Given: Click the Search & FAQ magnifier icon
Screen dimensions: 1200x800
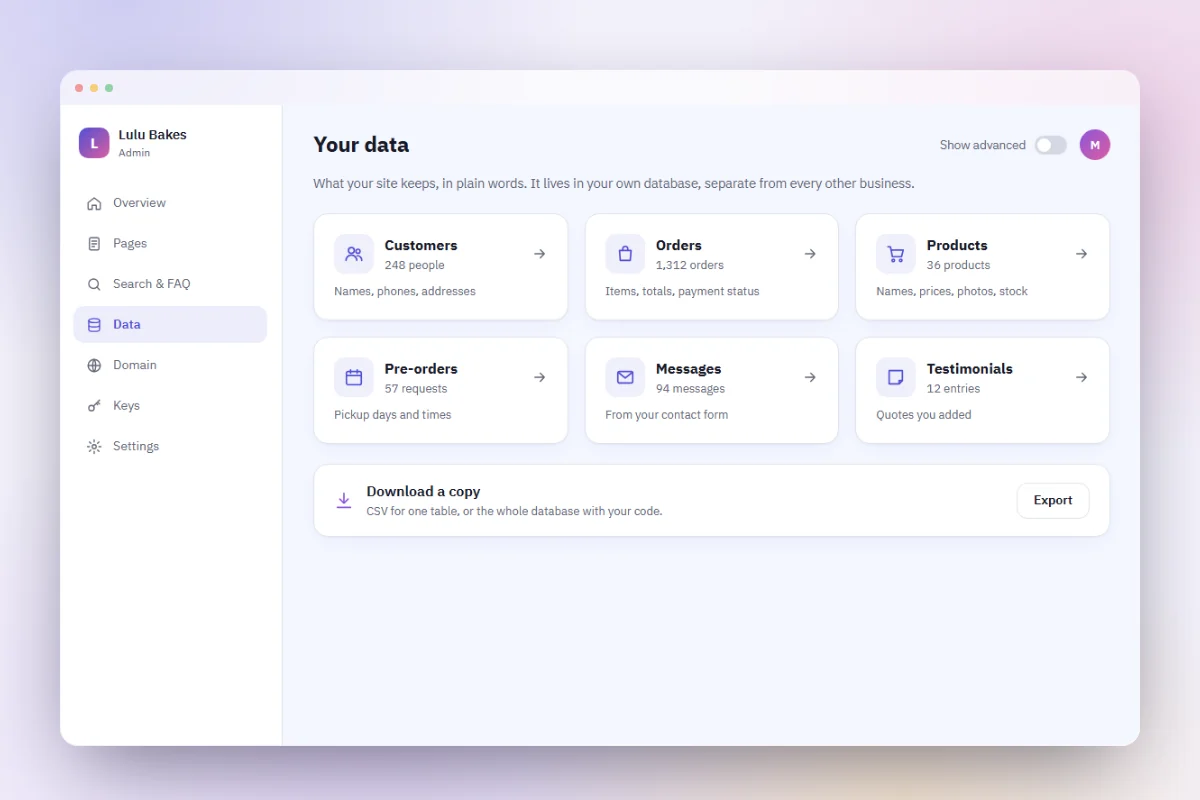Looking at the screenshot, I should coord(94,284).
